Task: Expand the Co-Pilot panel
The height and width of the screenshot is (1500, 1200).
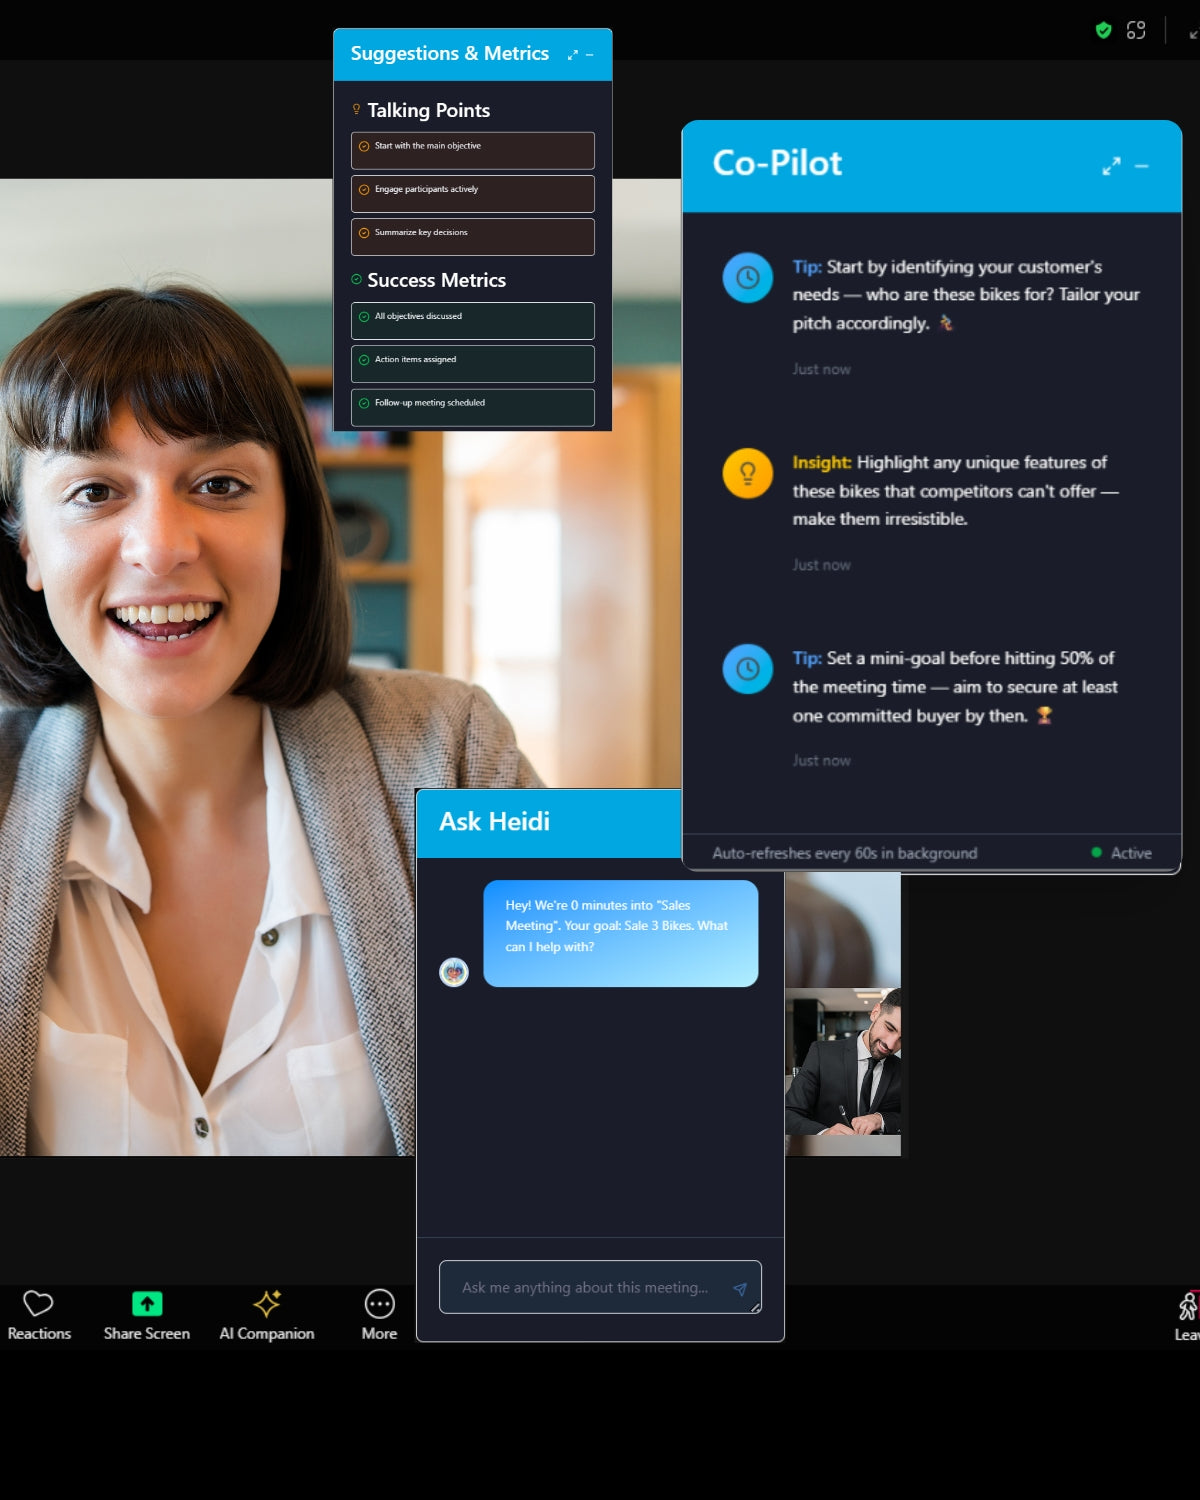Action: click(x=1111, y=166)
